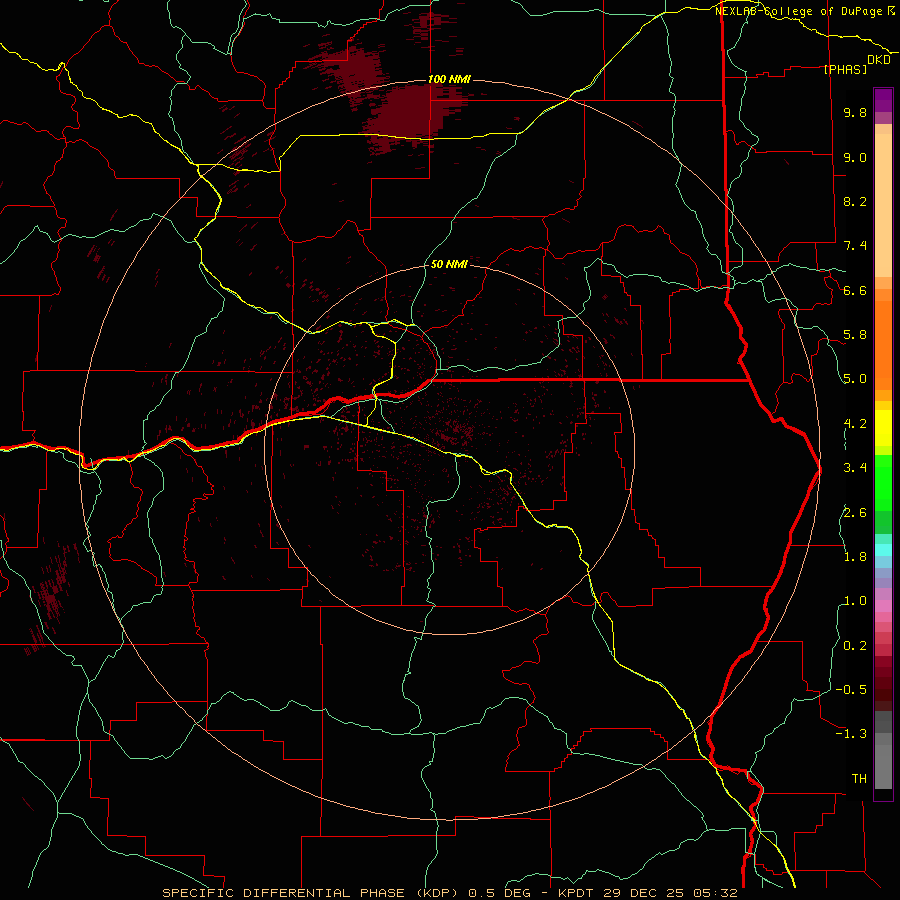Click the 9.8 value on color scale
The image size is (900, 900).
click(855, 112)
